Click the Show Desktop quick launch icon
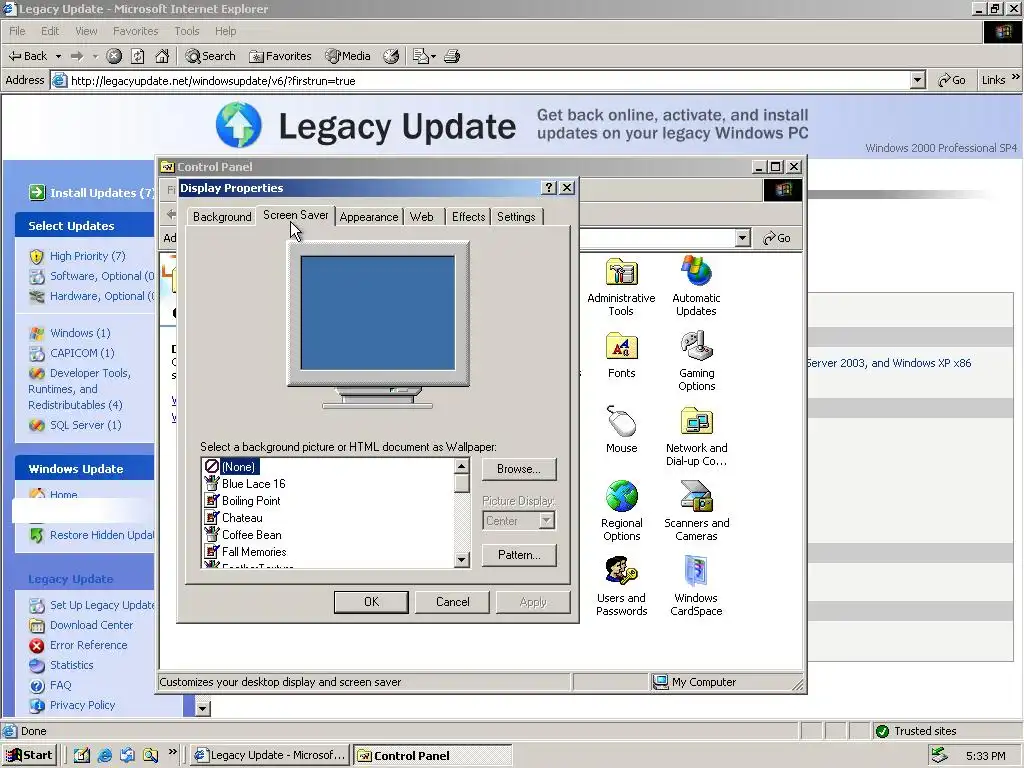This screenshot has height=768, width=1024. (x=82, y=755)
